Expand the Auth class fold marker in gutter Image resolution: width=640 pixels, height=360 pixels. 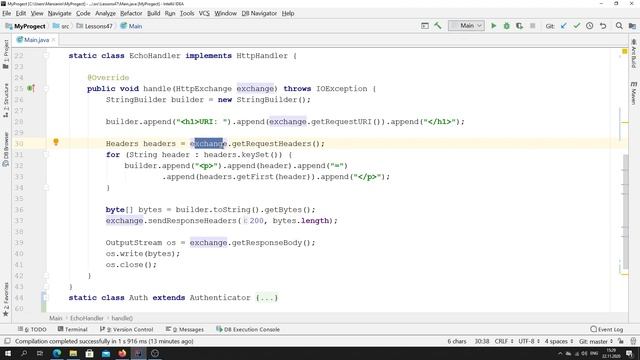(x=46, y=298)
